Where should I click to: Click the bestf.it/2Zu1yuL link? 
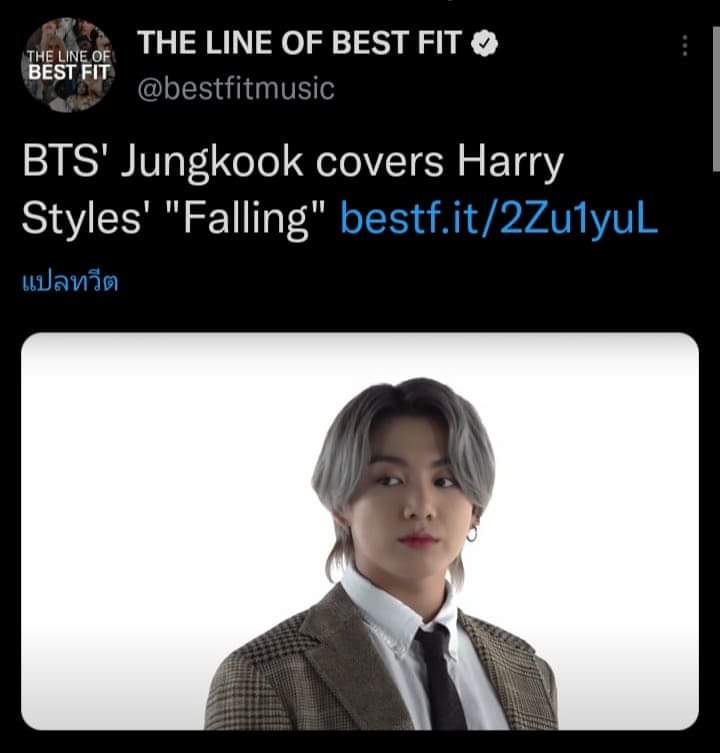click(499, 219)
